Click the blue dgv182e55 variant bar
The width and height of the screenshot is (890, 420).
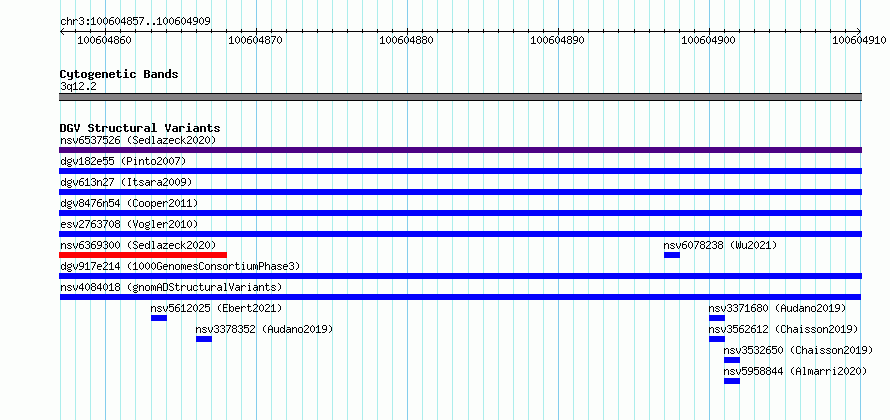tap(460, 171)
